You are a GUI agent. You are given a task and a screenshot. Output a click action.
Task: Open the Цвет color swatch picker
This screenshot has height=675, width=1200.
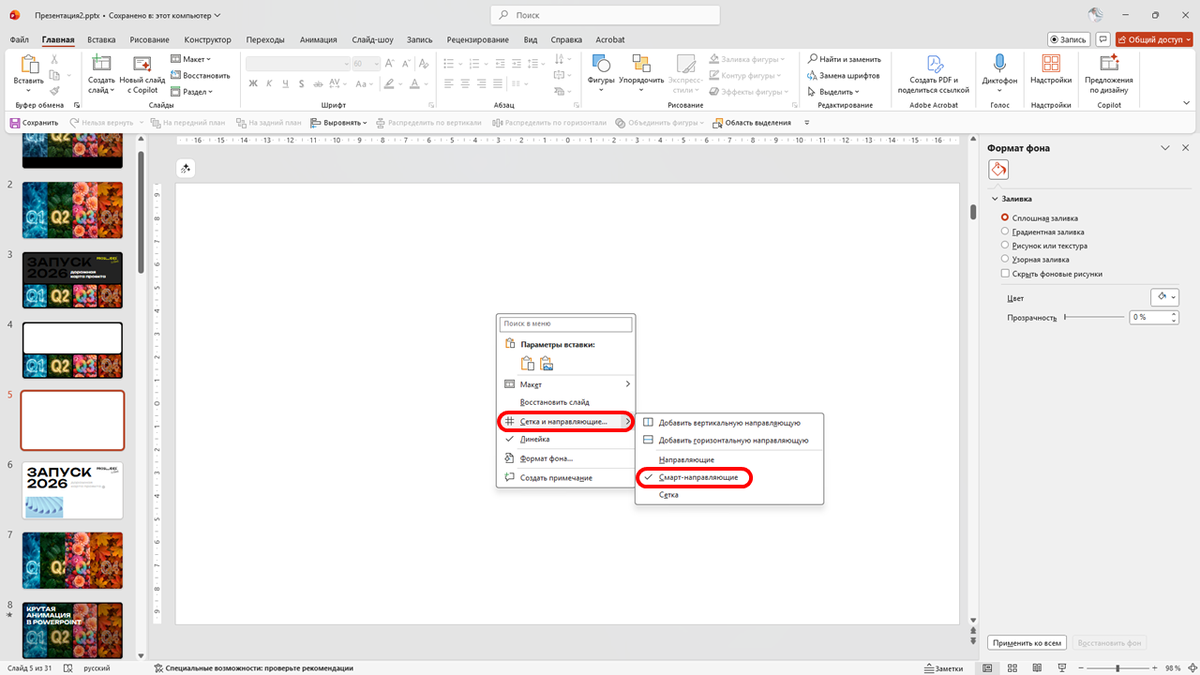click(1166, 297)
